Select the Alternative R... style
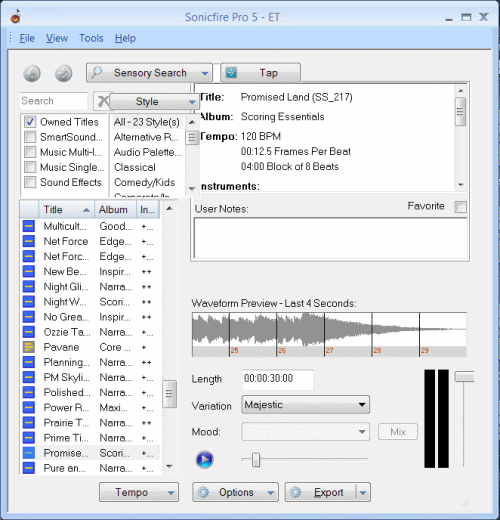The width and height of the screenshot is (500, 520). click(146, 137)
